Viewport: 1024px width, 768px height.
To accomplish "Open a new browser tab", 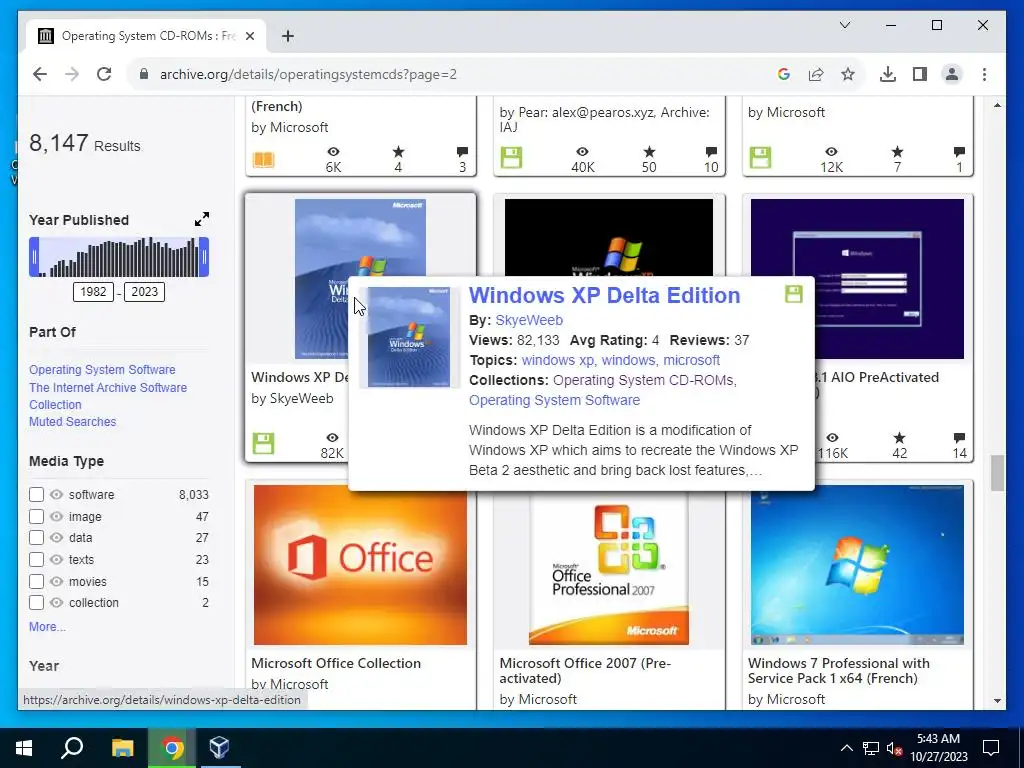I will 287,36.
